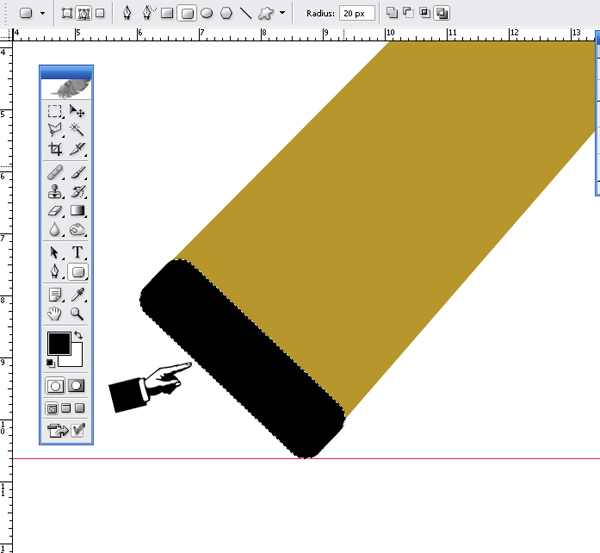Reset default foreground and background colors
Viewport: 600px width, 553px height.
(51, 363)
